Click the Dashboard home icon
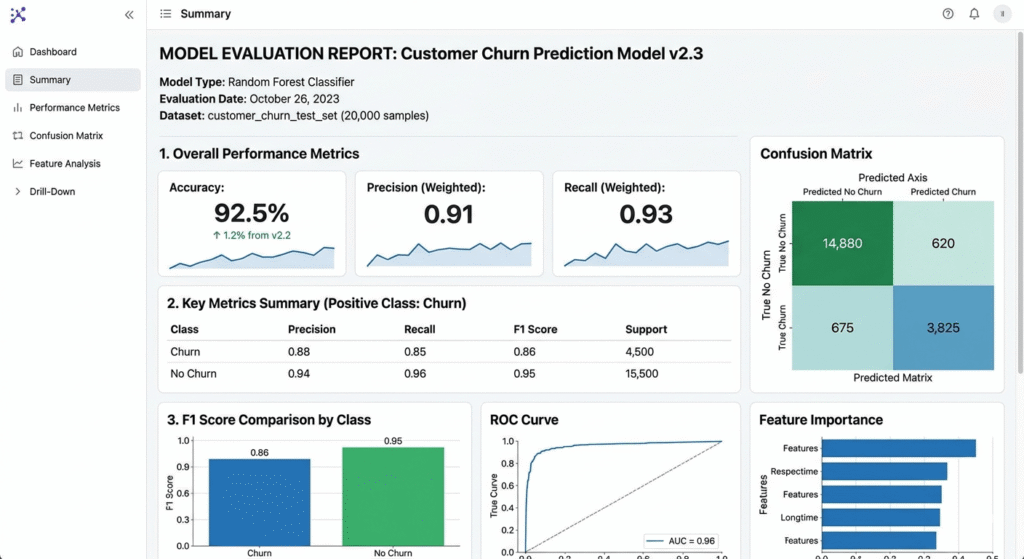The width and height of the screenshot is (1024, 559). click(18, 52)
